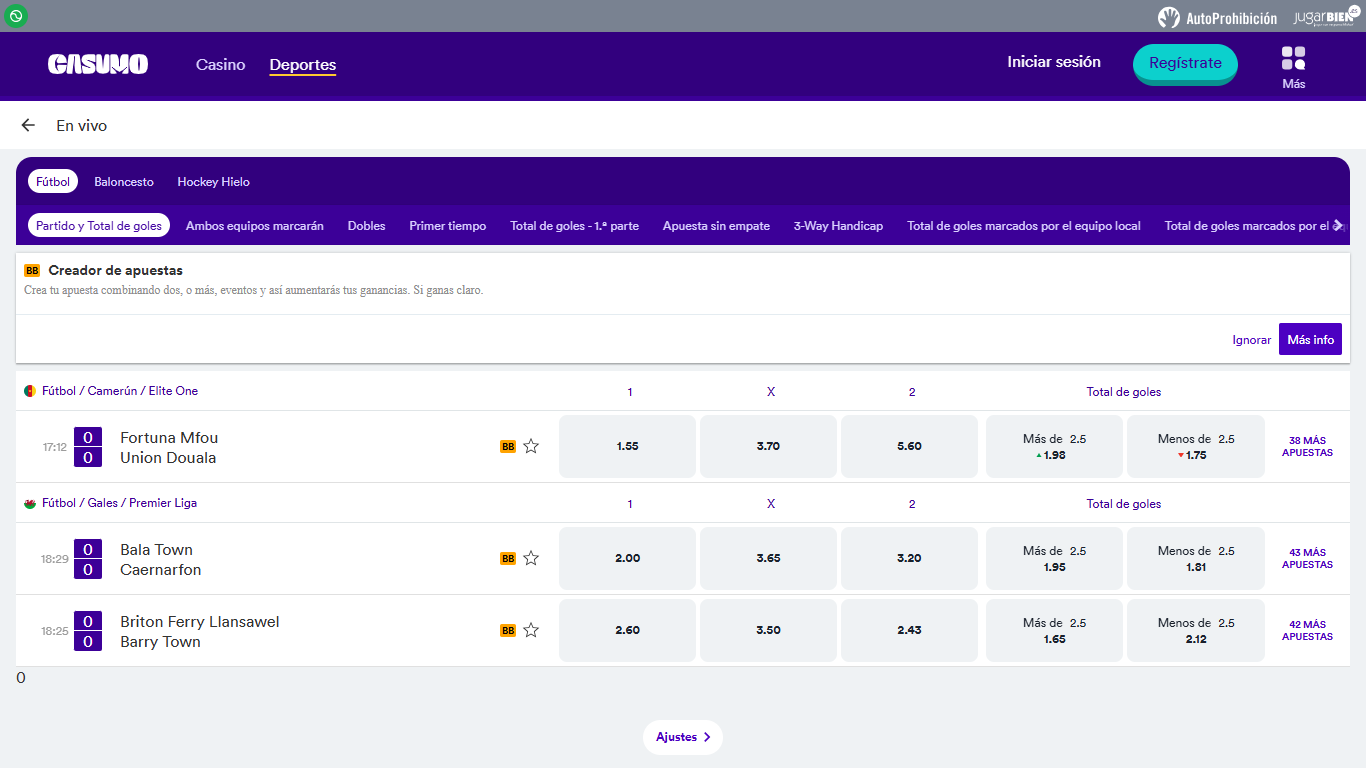Select Primer tiempo market tab
Screen dimensions: 1366x768
point(448,226)
